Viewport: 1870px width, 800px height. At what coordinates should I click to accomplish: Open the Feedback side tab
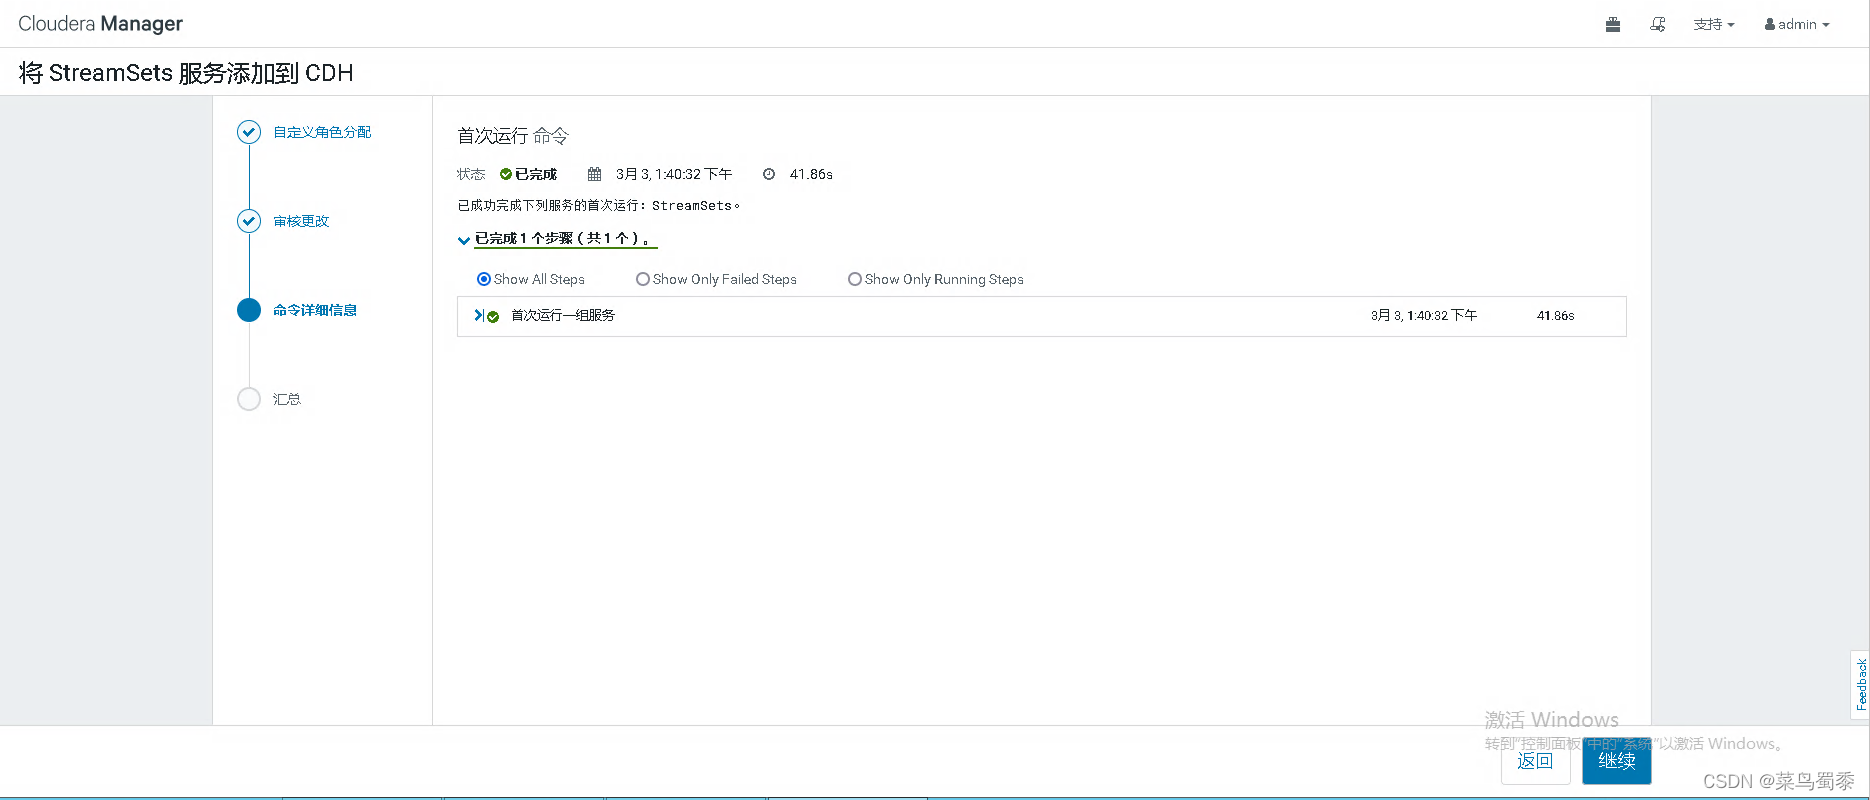1860,684
